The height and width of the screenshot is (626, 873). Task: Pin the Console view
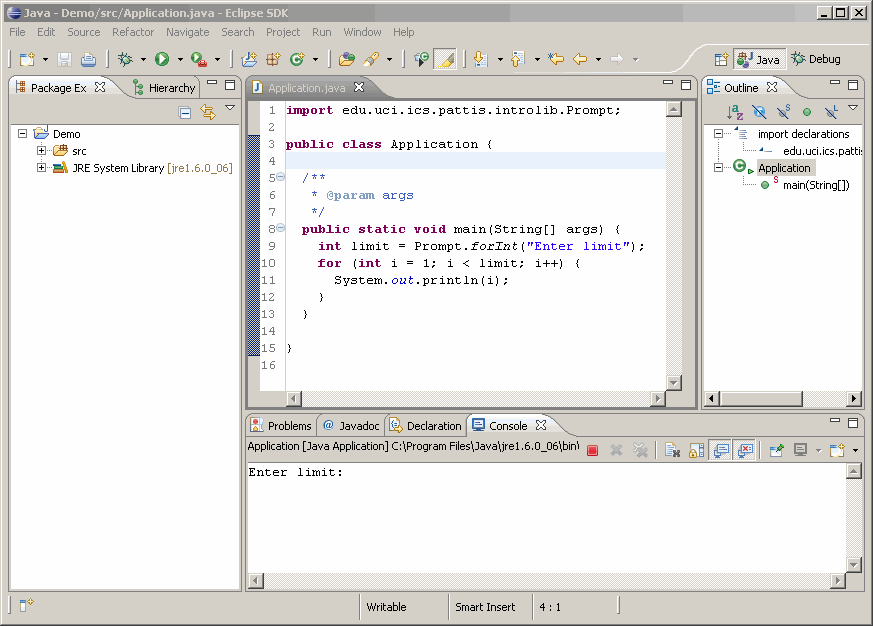click(777, 450)
